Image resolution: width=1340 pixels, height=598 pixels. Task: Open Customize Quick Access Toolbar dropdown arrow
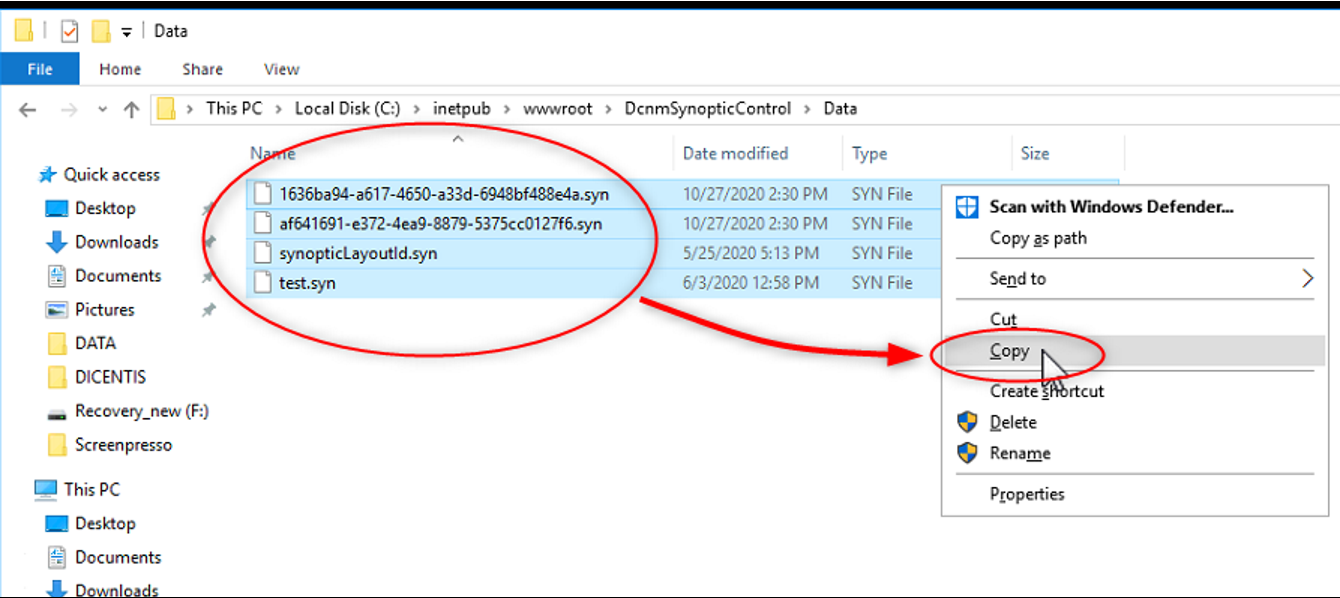[x=127, y=32]
